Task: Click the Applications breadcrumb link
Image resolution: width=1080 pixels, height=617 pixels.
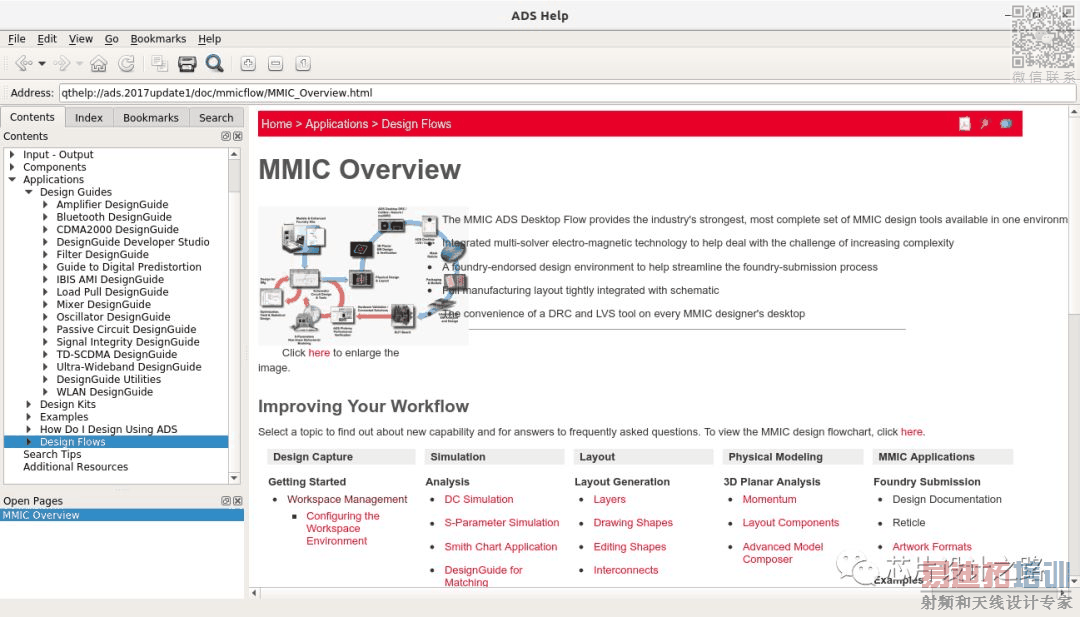Action: (337, 124)
